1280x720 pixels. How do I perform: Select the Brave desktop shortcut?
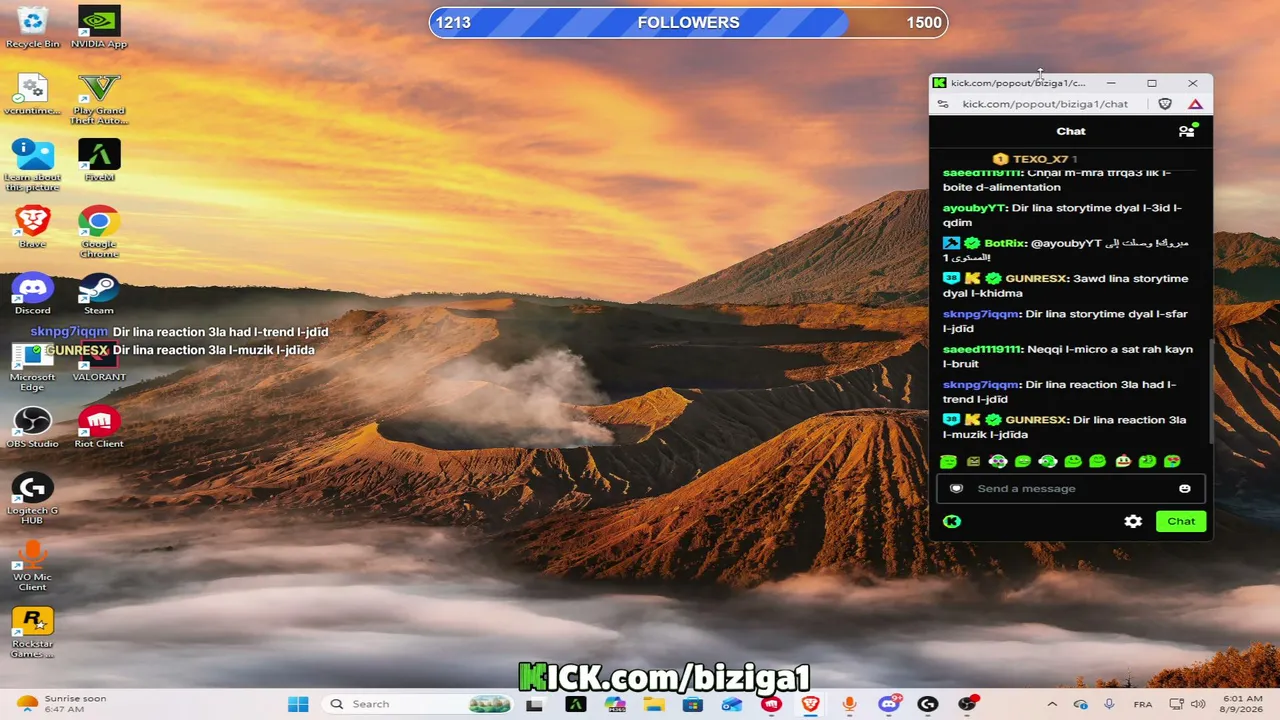(x=32, y=227)
